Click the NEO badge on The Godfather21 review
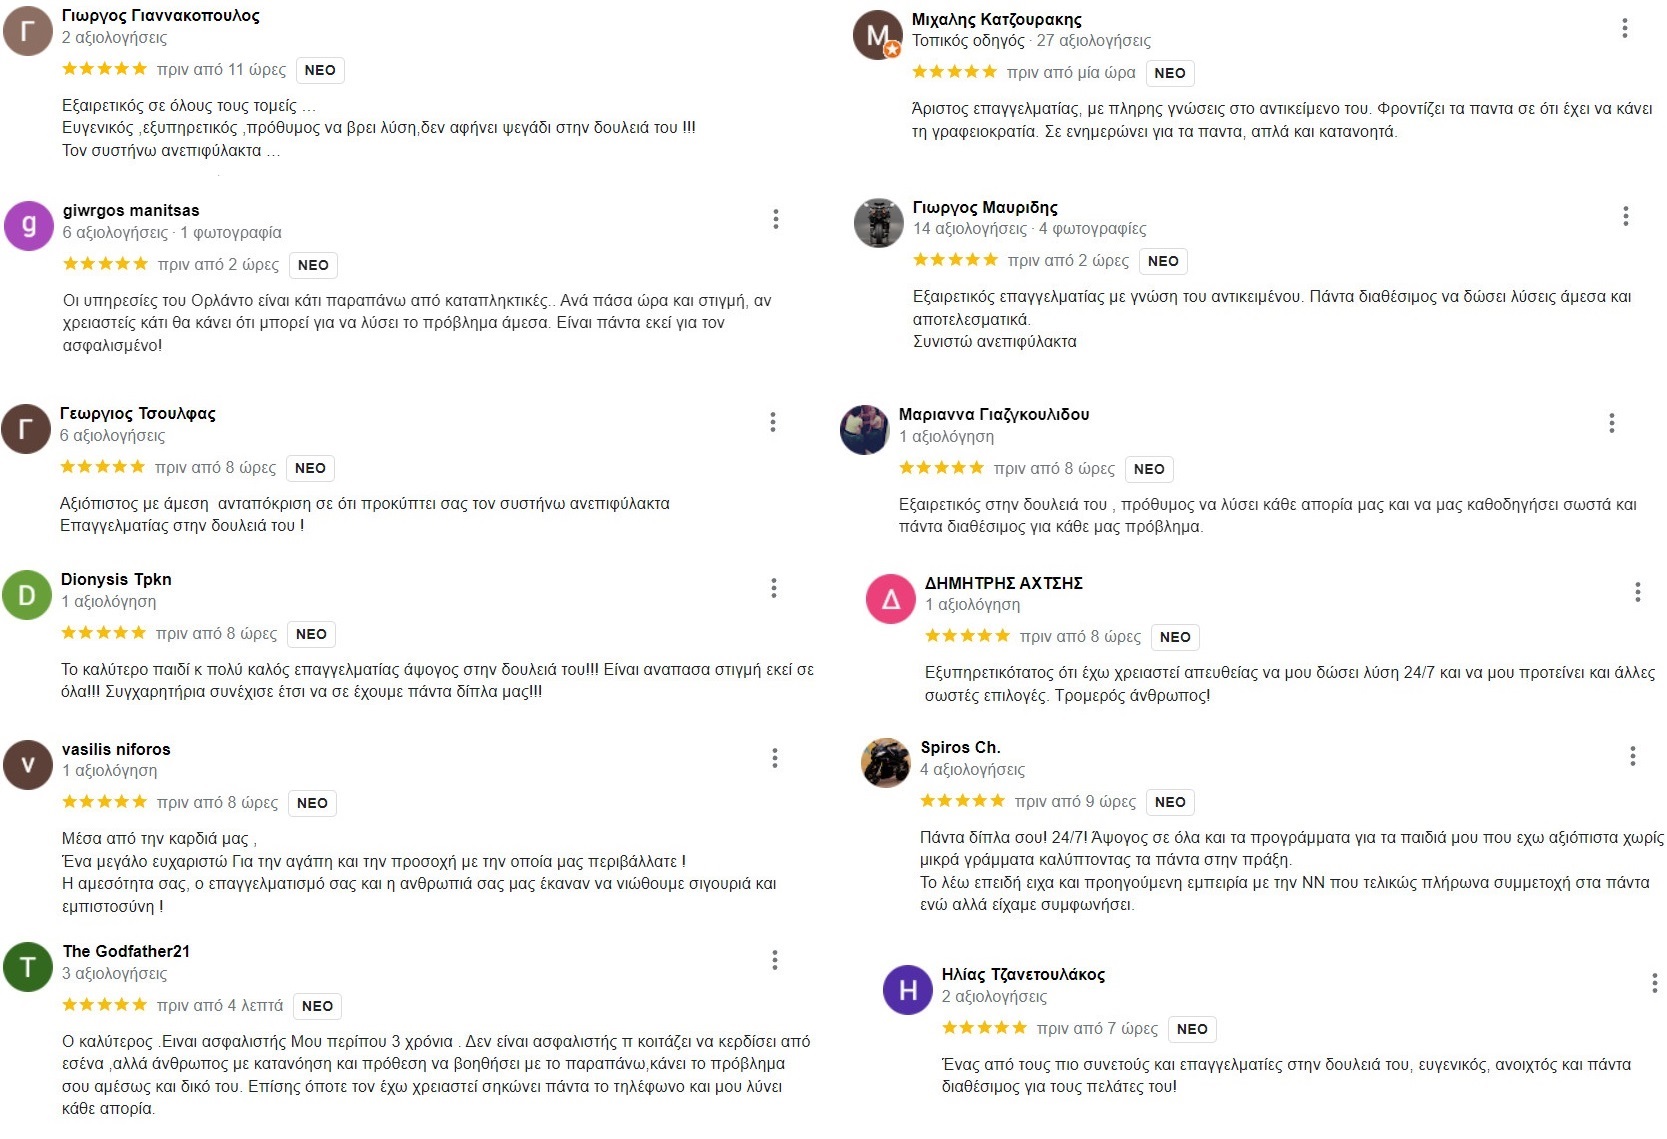 coord(317,1006)
